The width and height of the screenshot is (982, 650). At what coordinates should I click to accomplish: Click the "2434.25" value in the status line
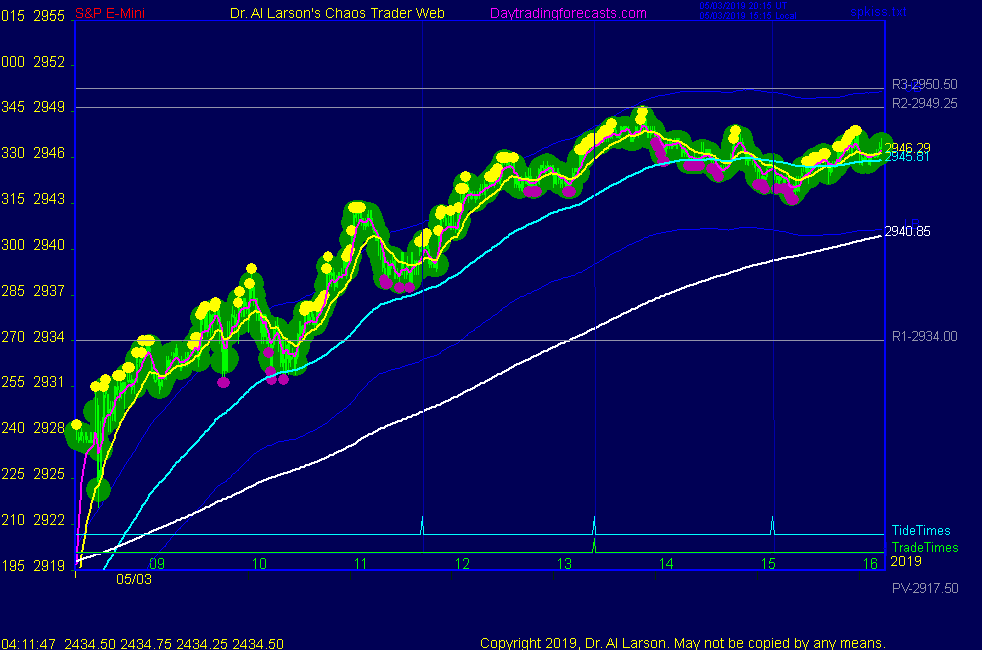click(x=202, y=644)
